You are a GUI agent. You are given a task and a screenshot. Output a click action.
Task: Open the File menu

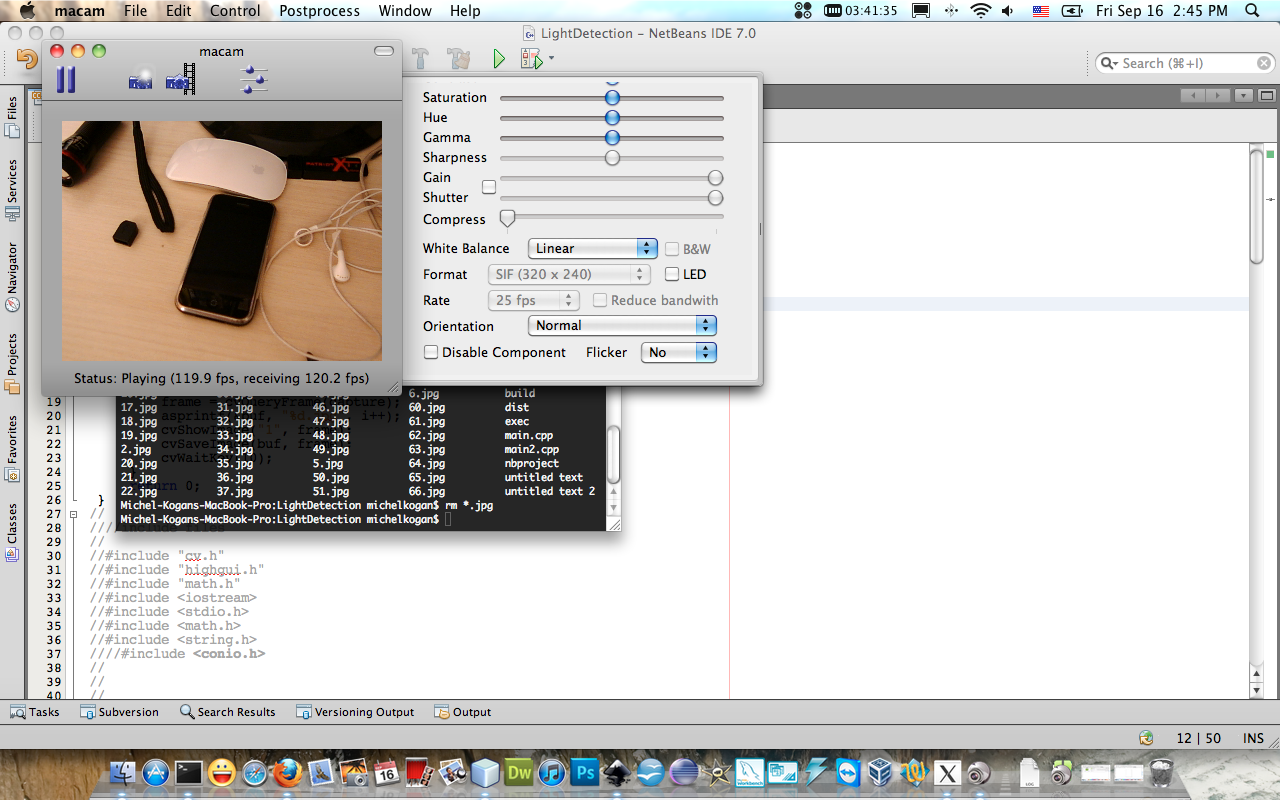click(x=135, y=11)
